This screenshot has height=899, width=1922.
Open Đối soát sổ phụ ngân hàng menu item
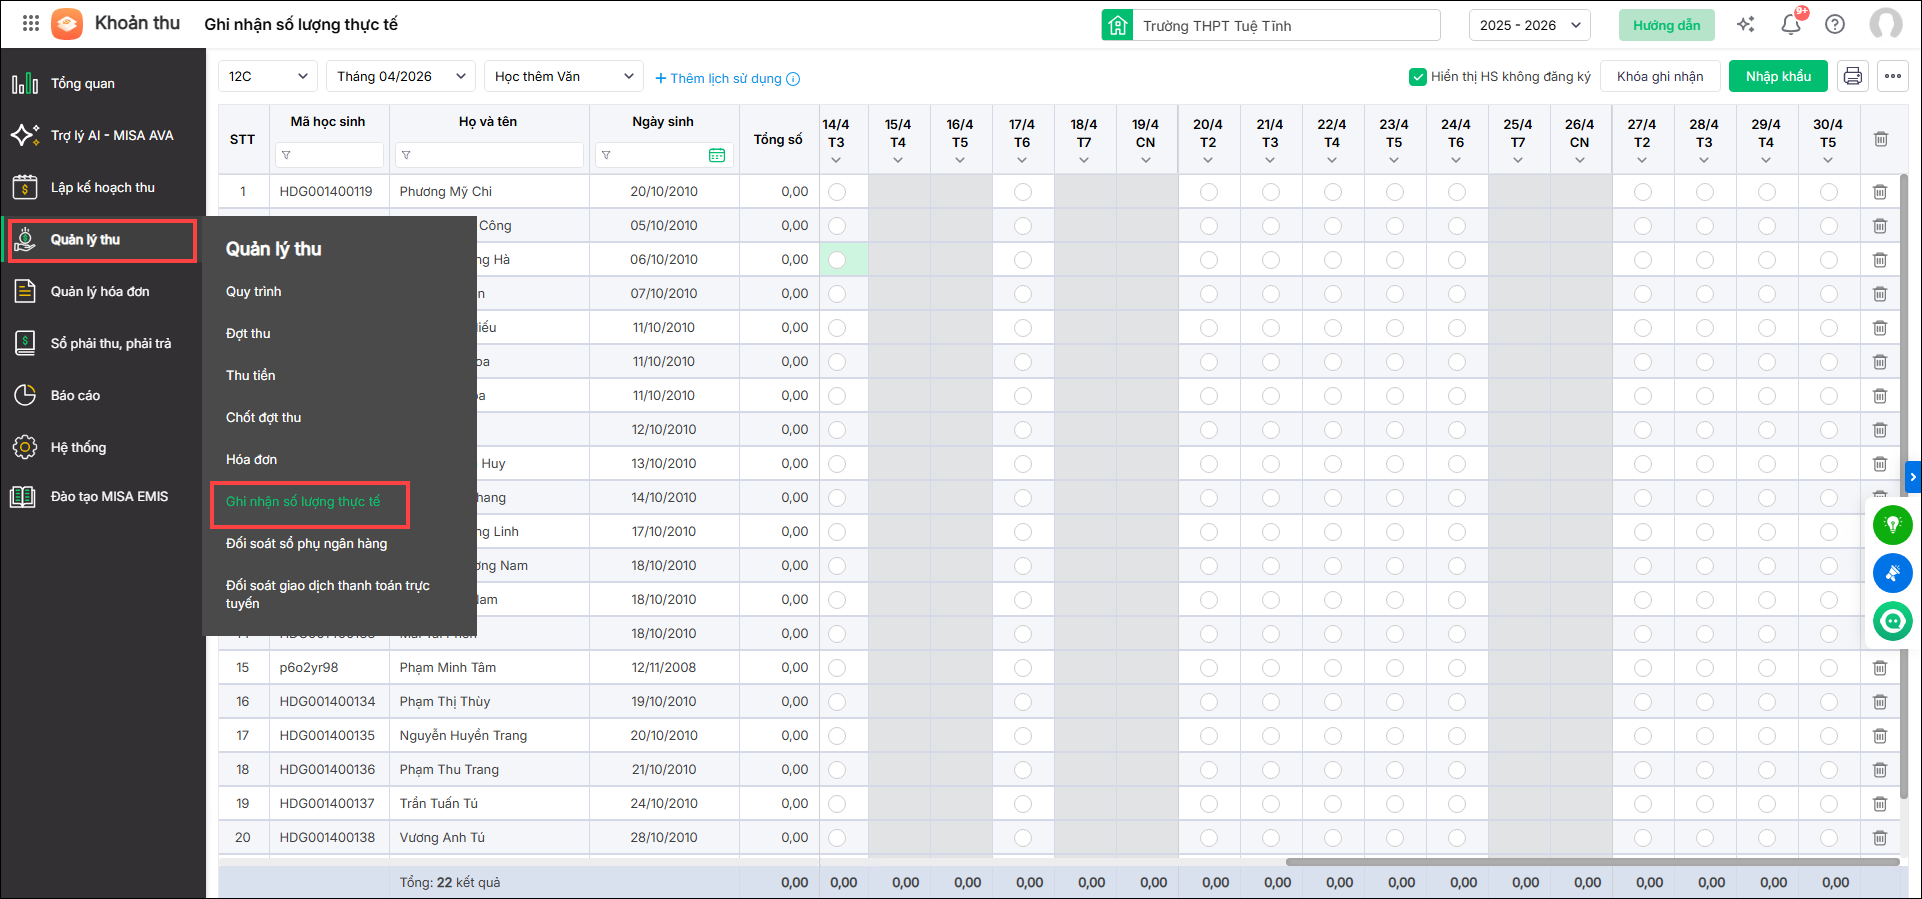(x=306, y=543)
